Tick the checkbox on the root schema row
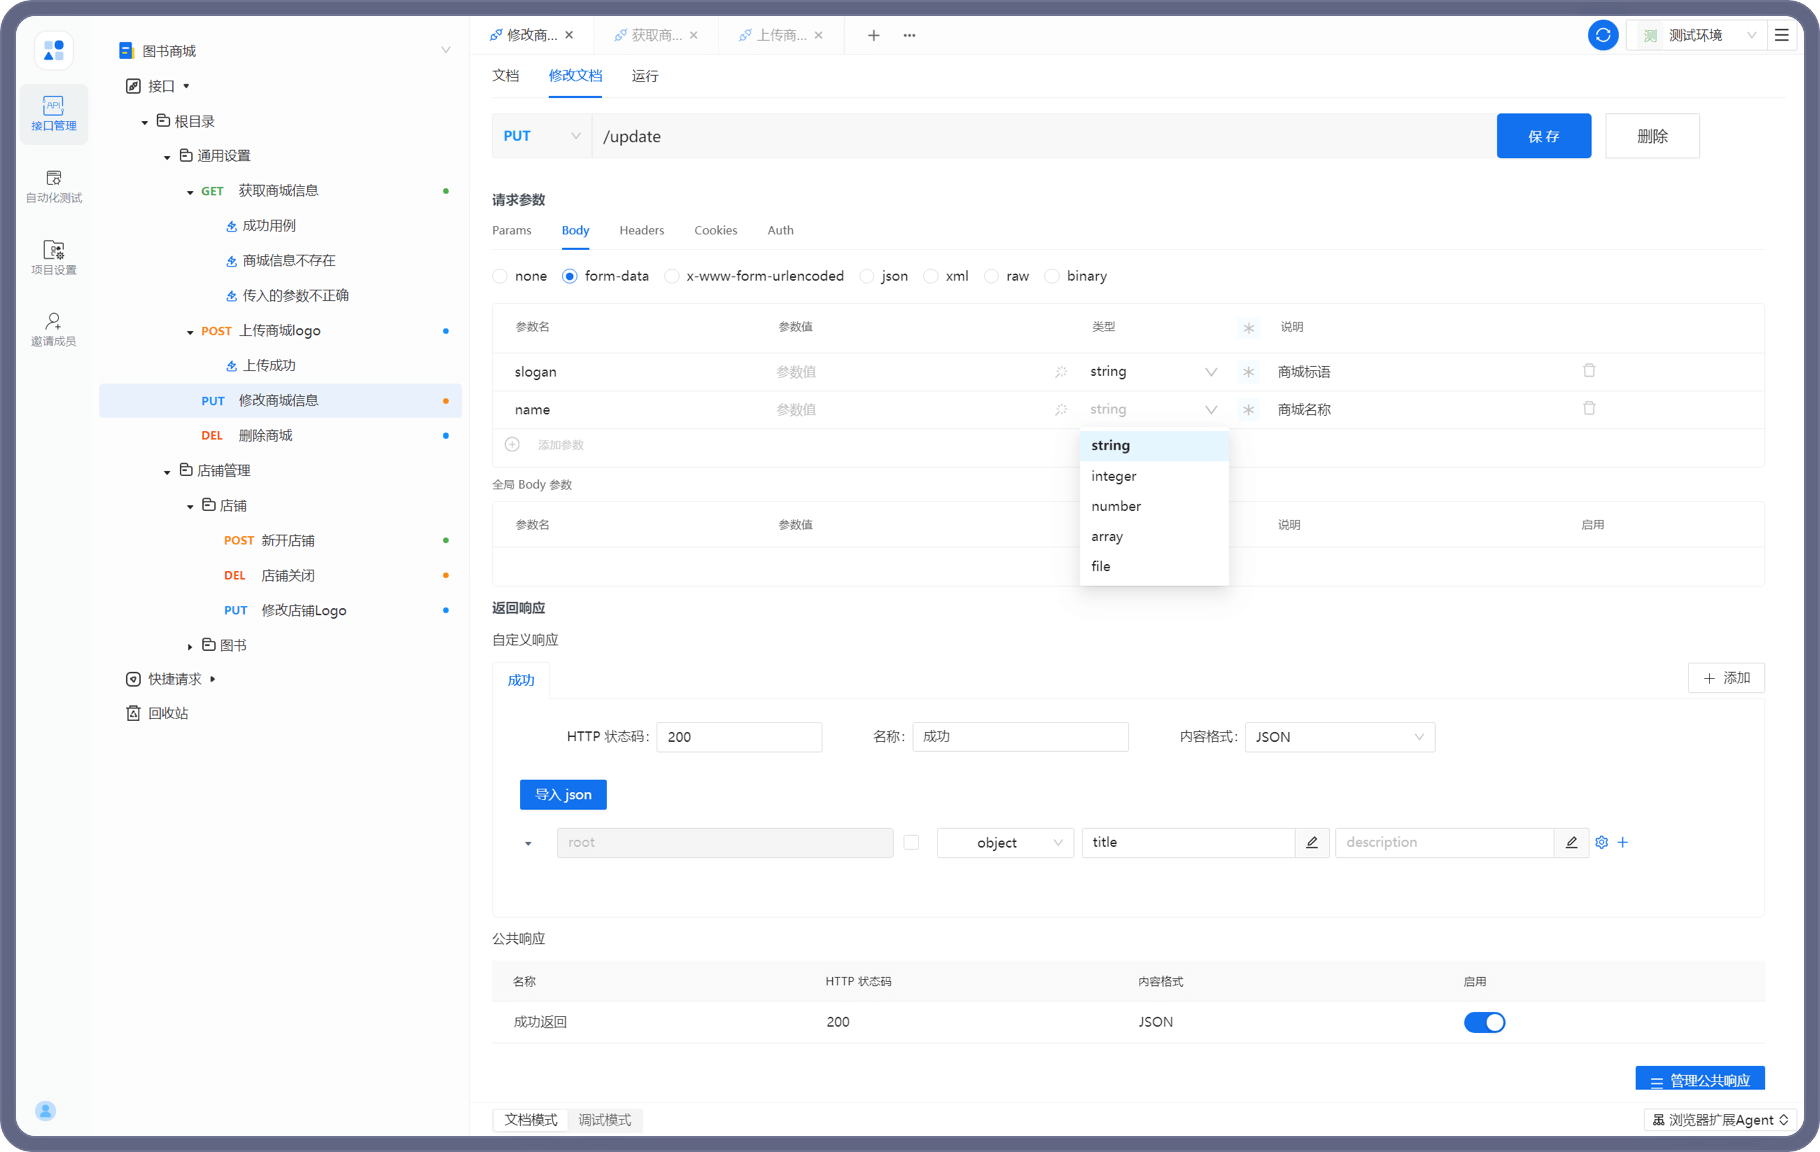 pyautogui.click(x=911, y=843)
